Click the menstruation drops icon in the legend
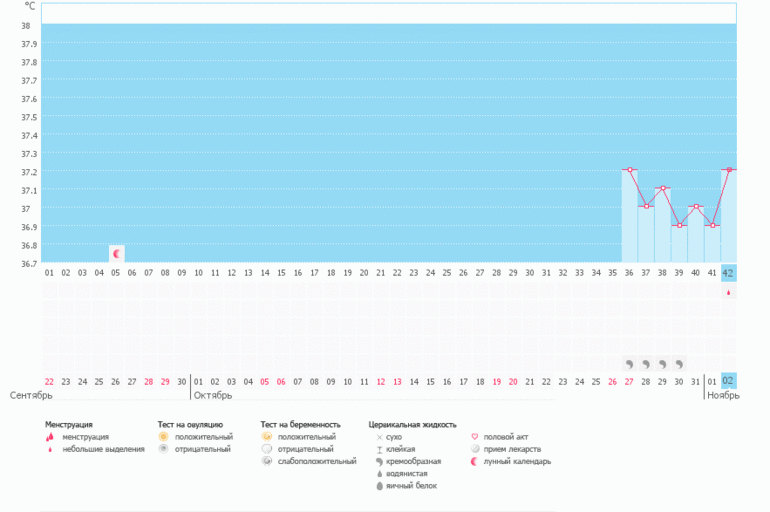Viewport: 770px width, 512px height. pyautogui.click(x=50, y=437)
